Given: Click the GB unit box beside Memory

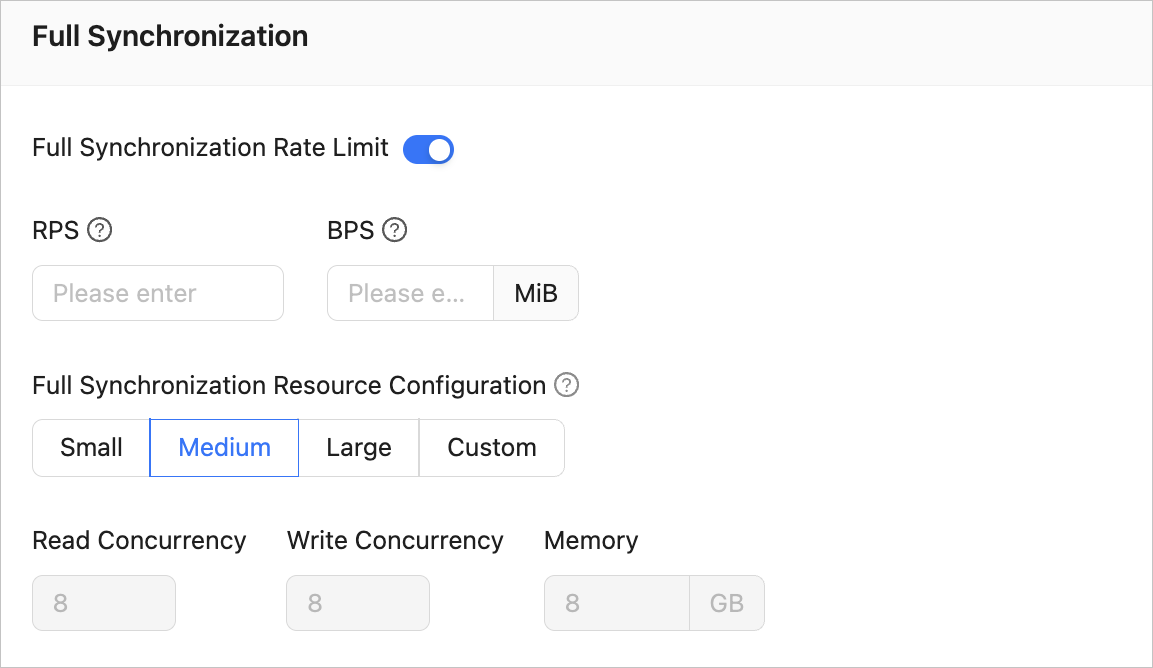Looking at the screenshot, I should [727, 603].
